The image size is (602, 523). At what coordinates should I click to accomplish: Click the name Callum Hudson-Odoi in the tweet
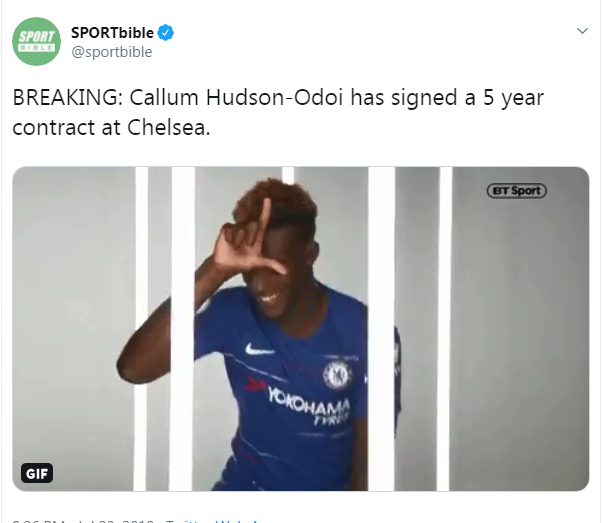236,98
